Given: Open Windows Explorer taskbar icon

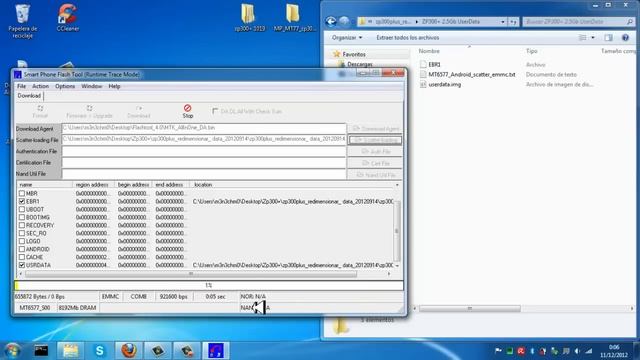Looking at the screenshot, I should click(x=70, y=351).
